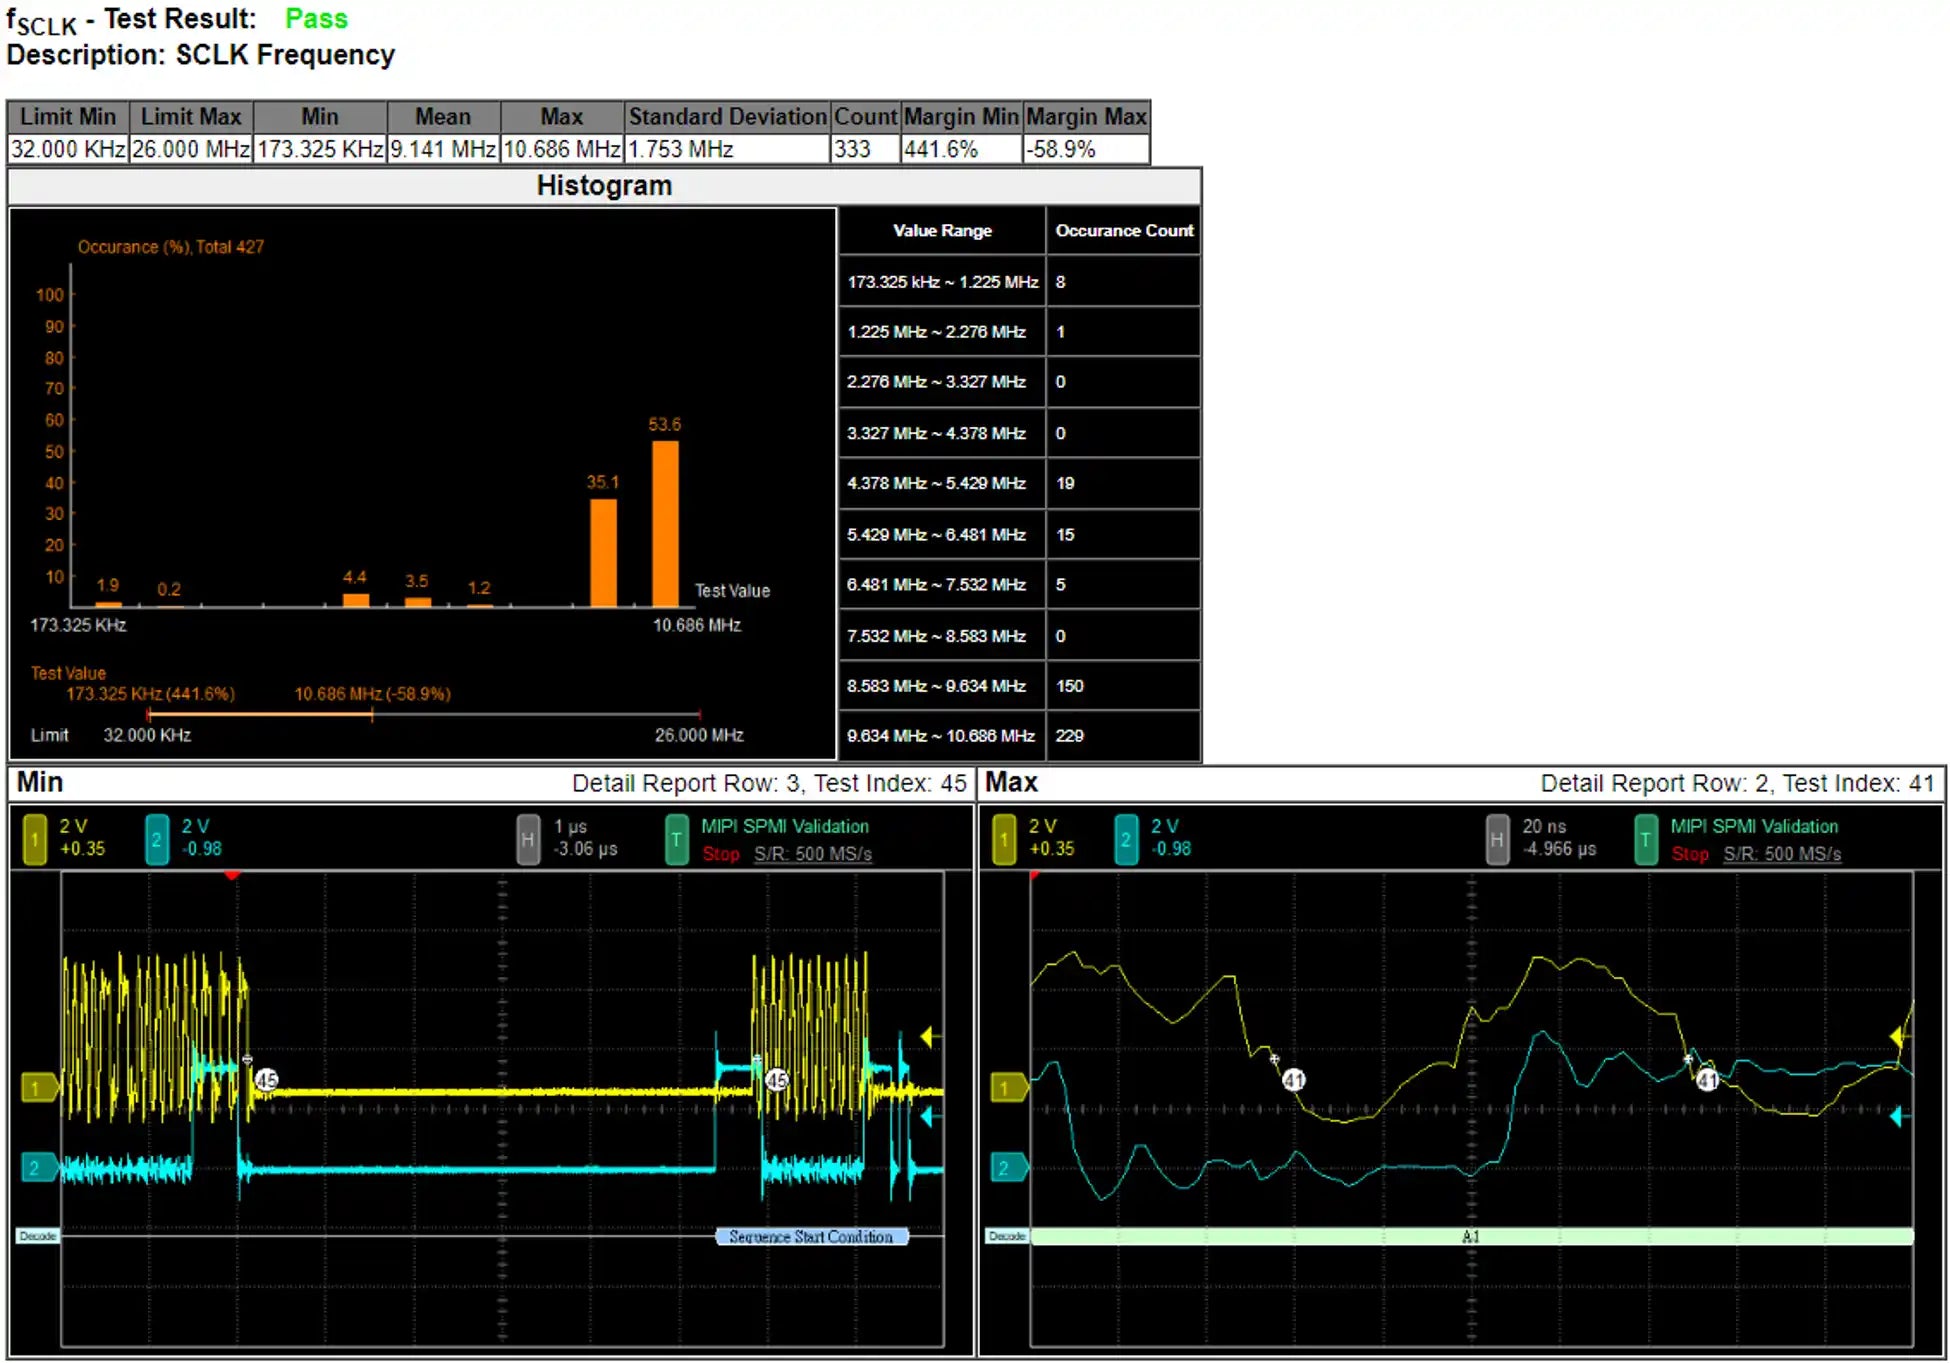
Task: Click the Standard Deviation column header
Action: pyautogui.click(x=727, y=117)
